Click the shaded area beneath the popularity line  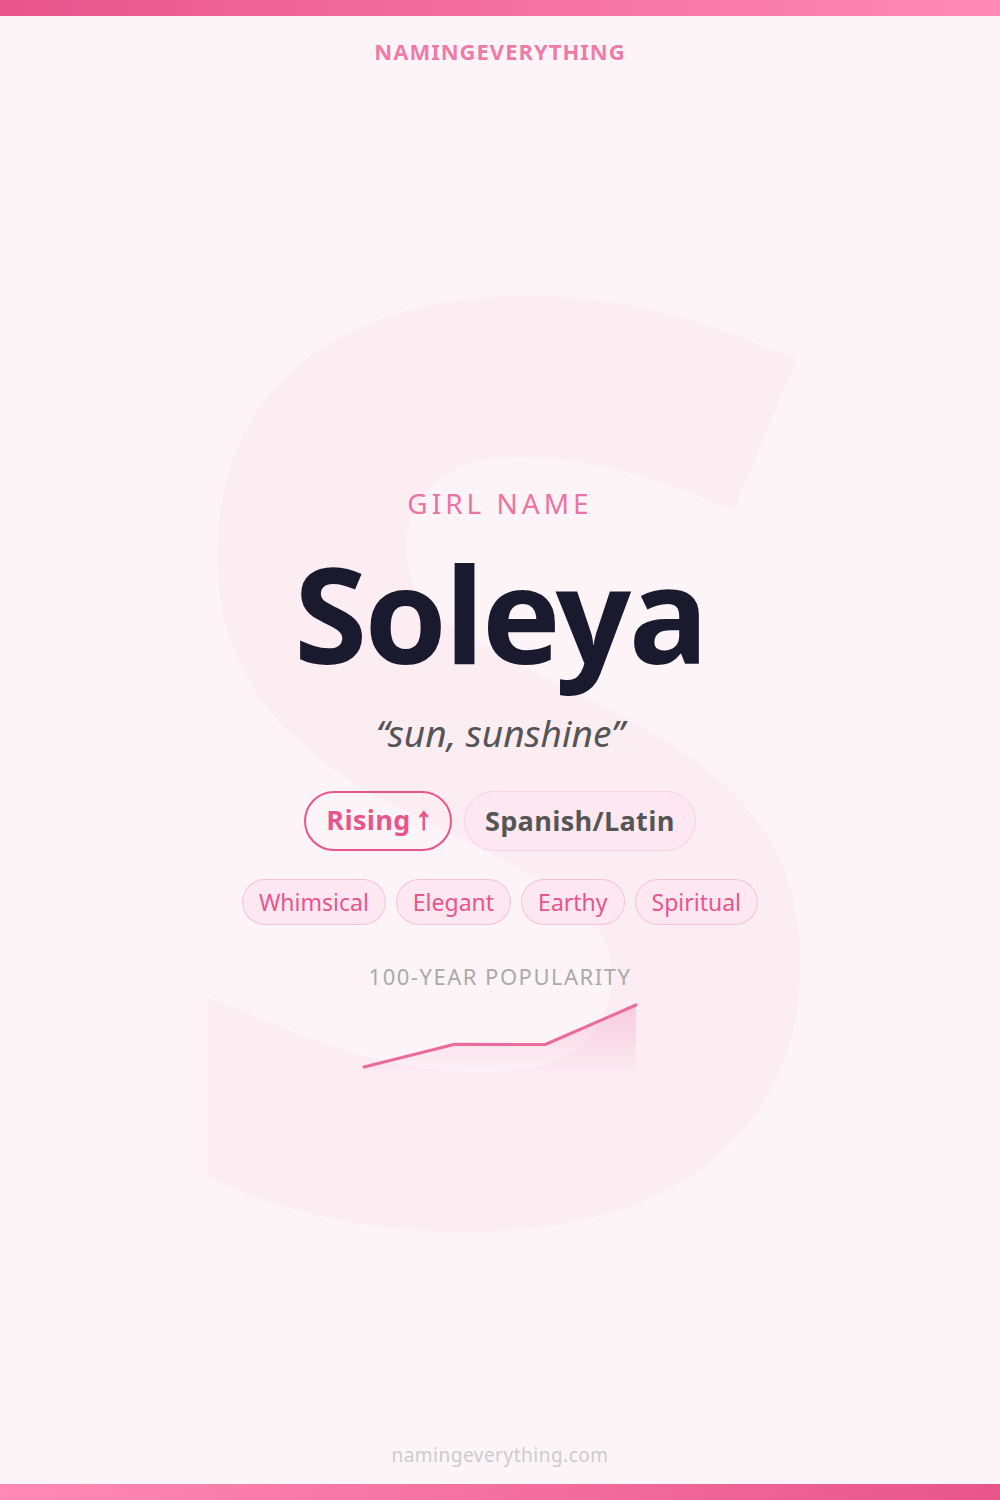[x=600, y=1050]
